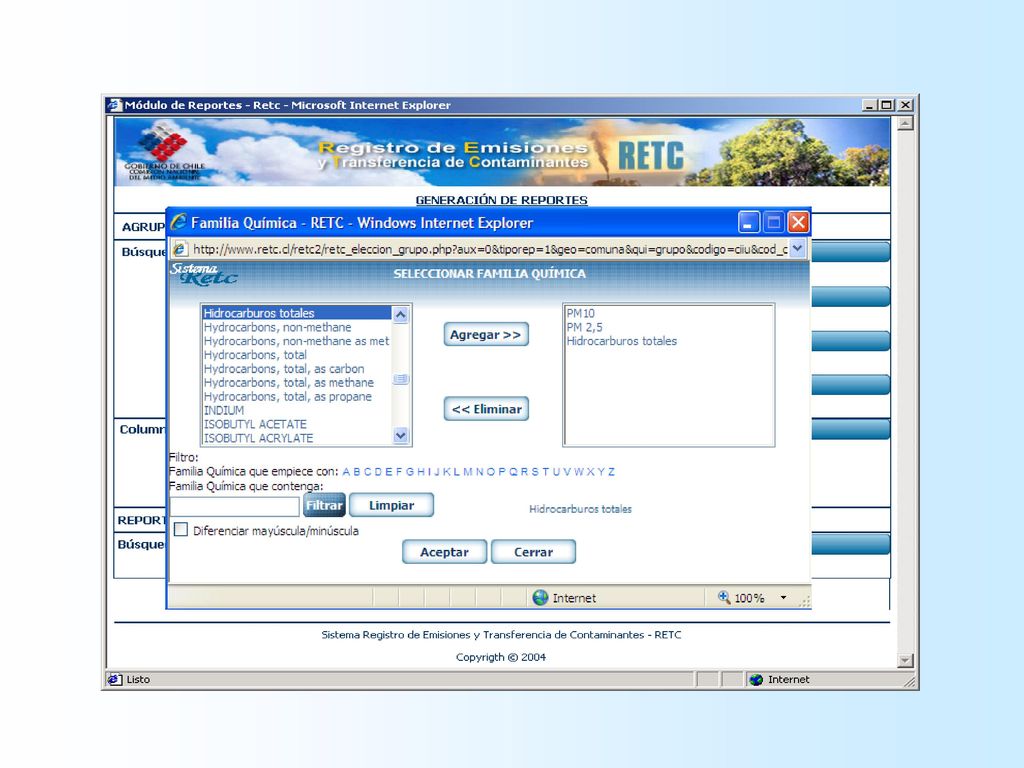Viewport: 1024px width, 768px height.
Task: Select Hydrocarbons, total, as methane item
Action: click(x=296, y=383)
